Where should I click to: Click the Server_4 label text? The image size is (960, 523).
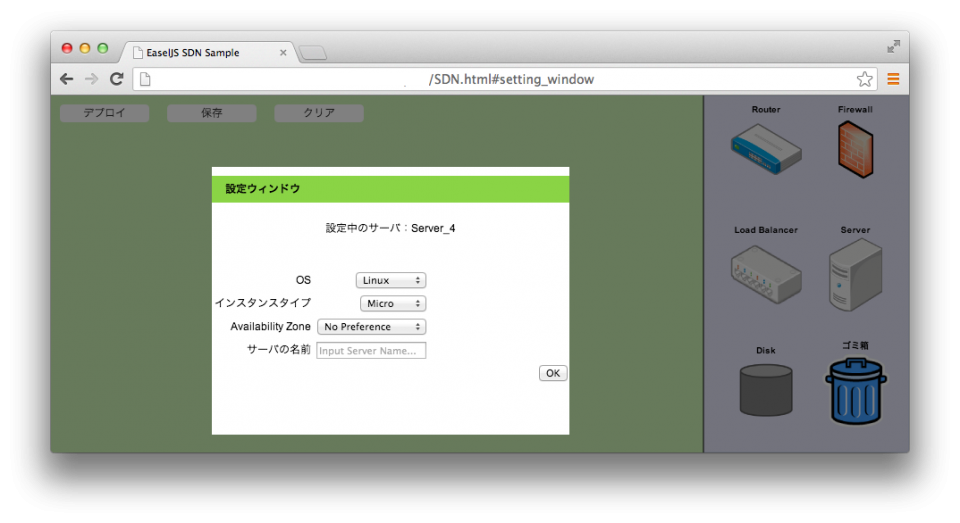pos(433,228)
